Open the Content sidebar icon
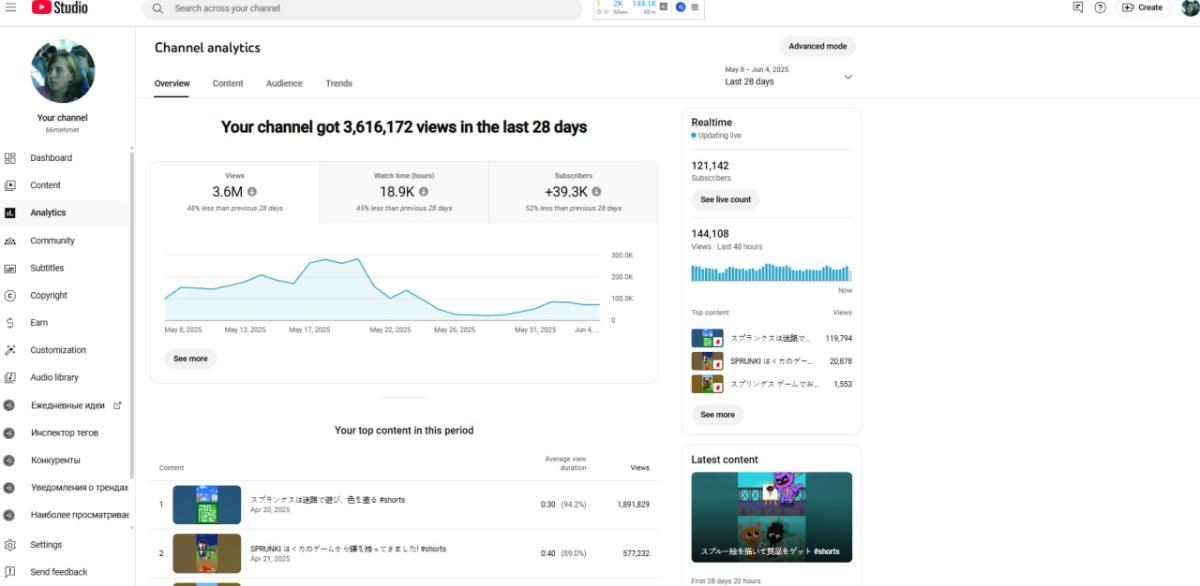The width and height of the screenshot is (1200, 586). (x=10, y=185)
